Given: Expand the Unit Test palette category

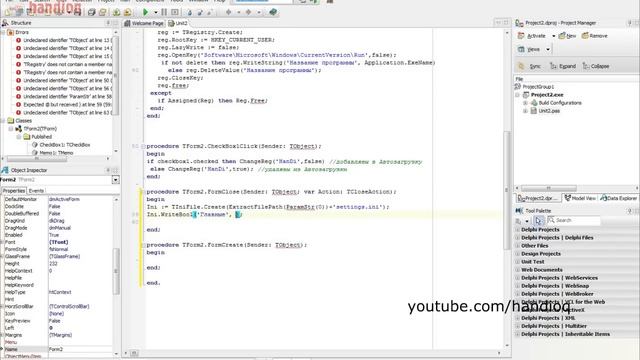Looking at the screenshot, I should (518, 262).
